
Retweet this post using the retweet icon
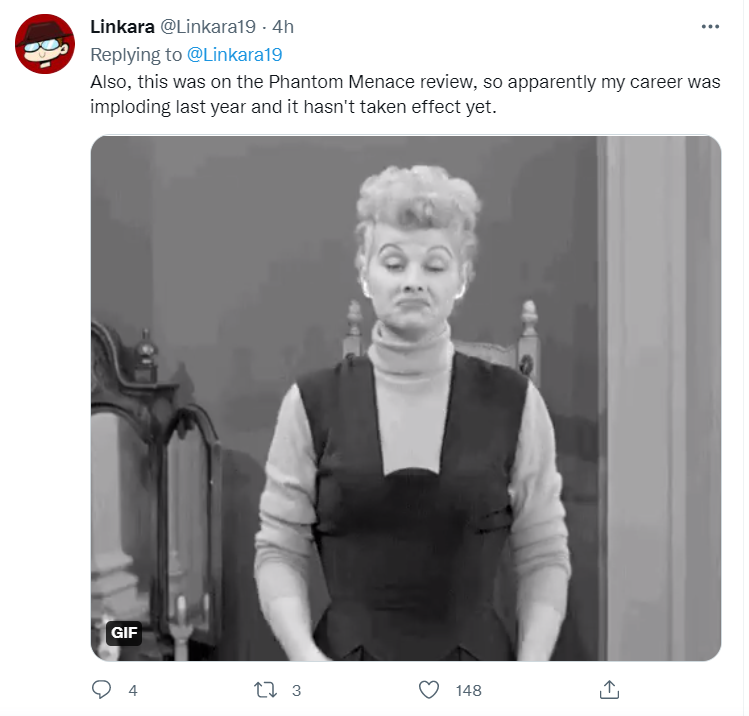pos(265,690)
